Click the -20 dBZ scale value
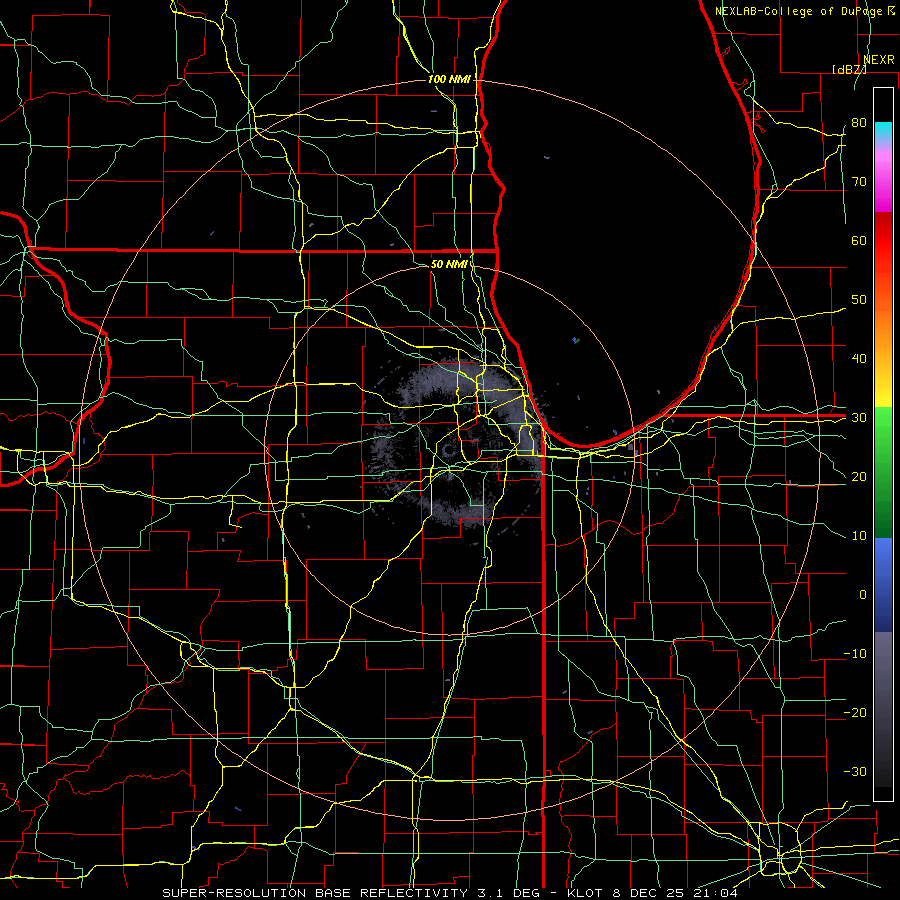Screen dimensions: 900x900 [855, 713]
